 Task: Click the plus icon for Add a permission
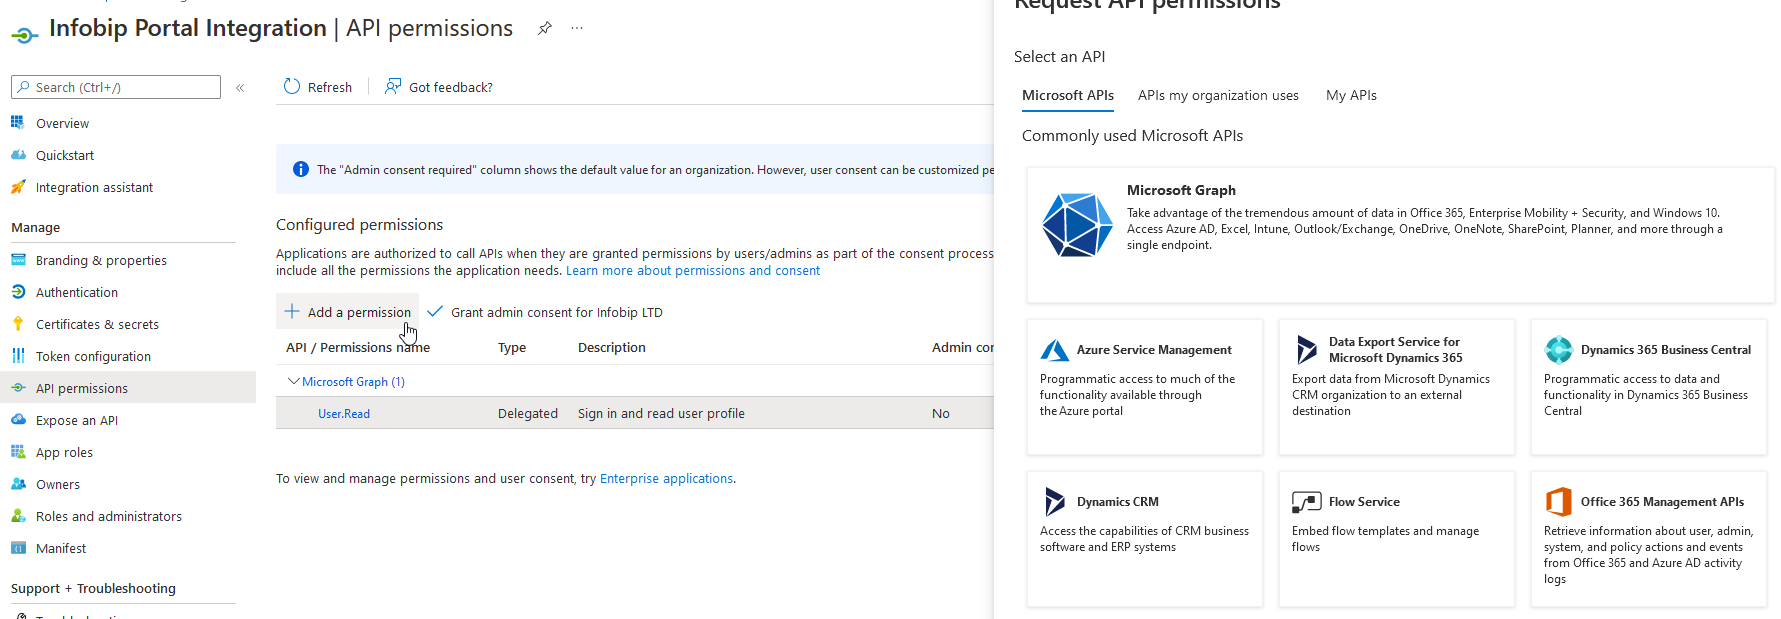(x=292, y=312)
